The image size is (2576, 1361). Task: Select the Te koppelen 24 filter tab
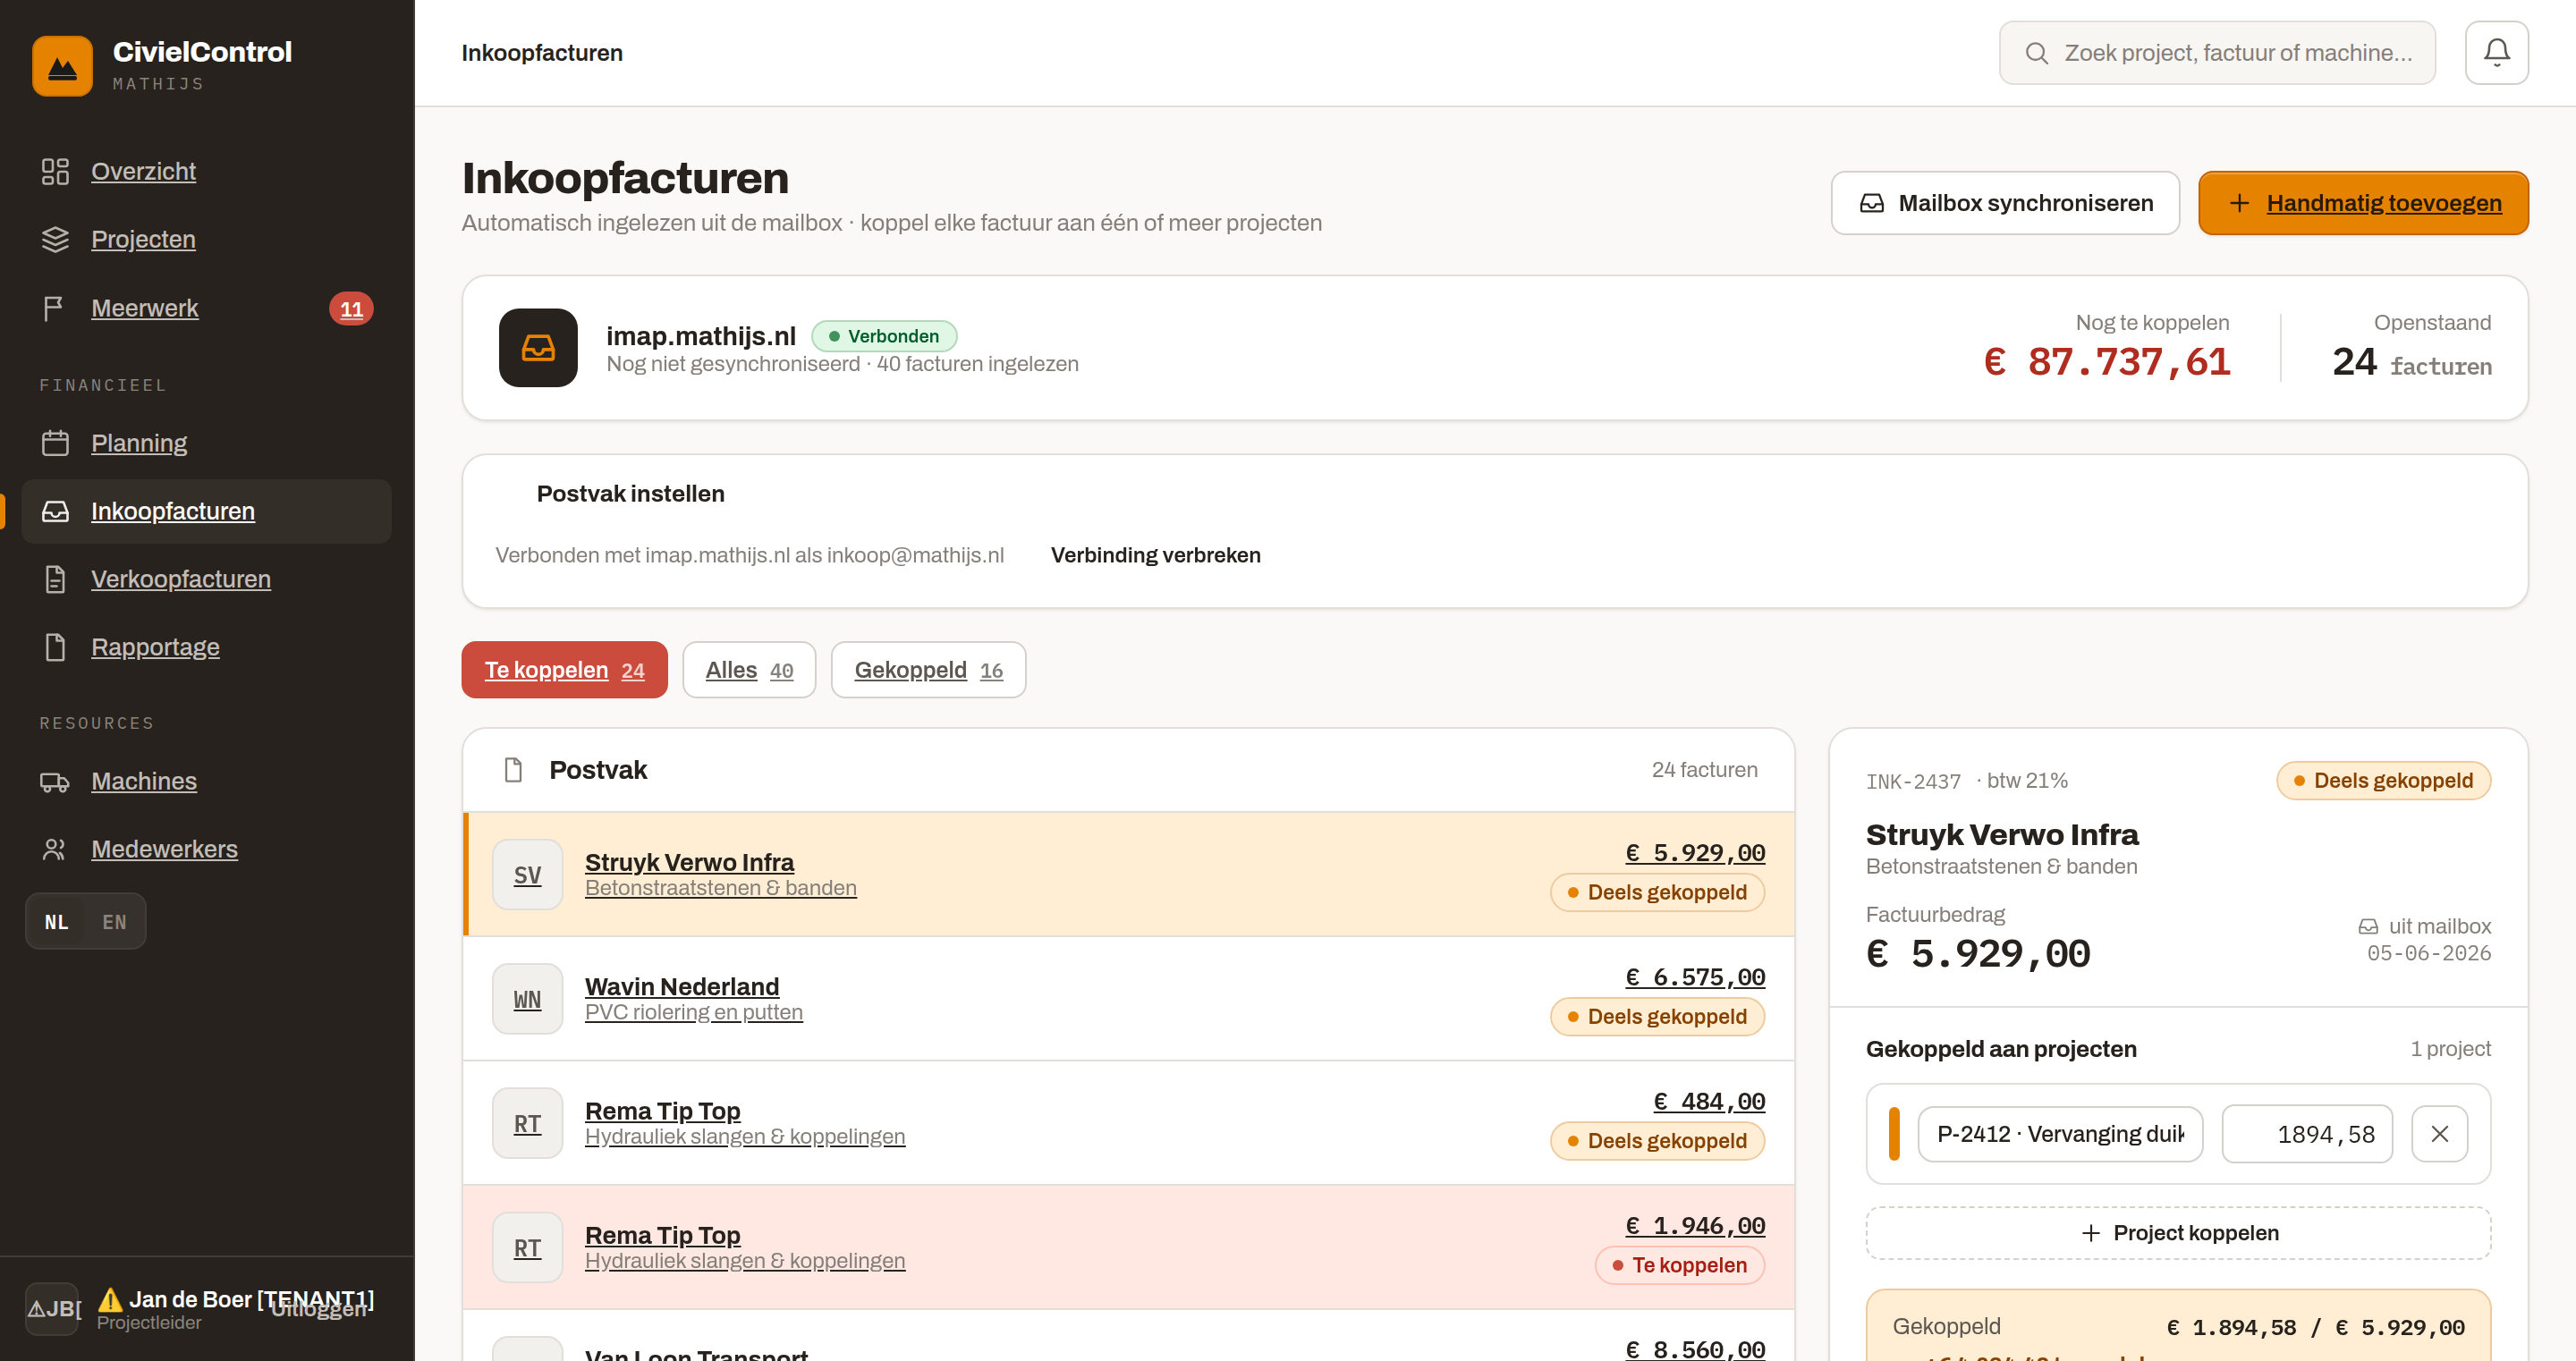point(564,670)
